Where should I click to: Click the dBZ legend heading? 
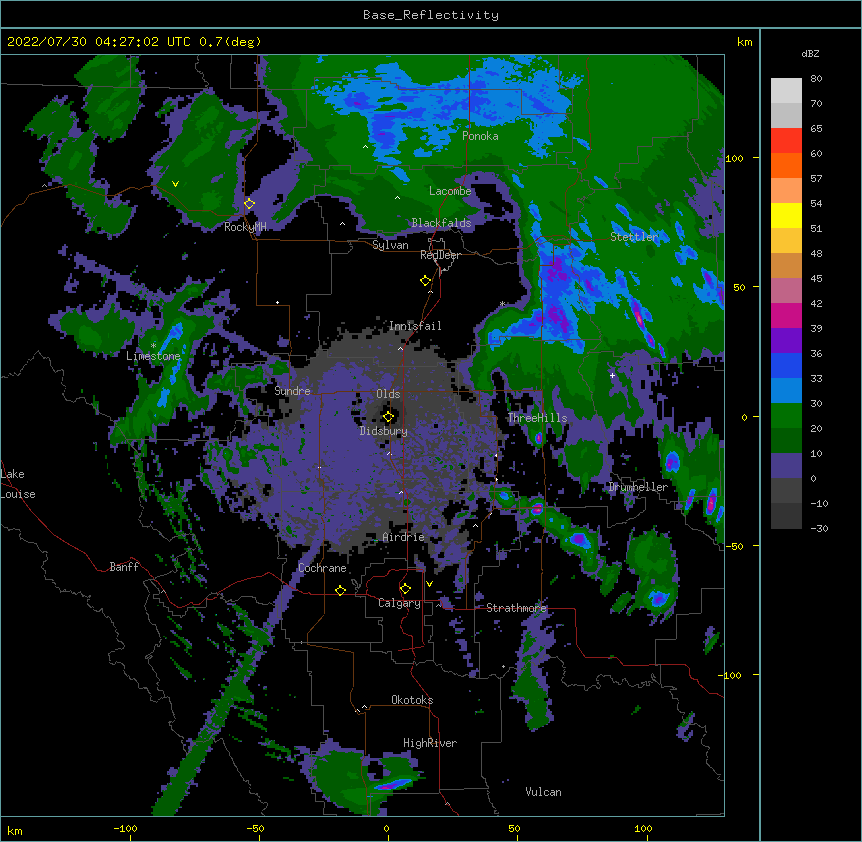click(810, 54)
